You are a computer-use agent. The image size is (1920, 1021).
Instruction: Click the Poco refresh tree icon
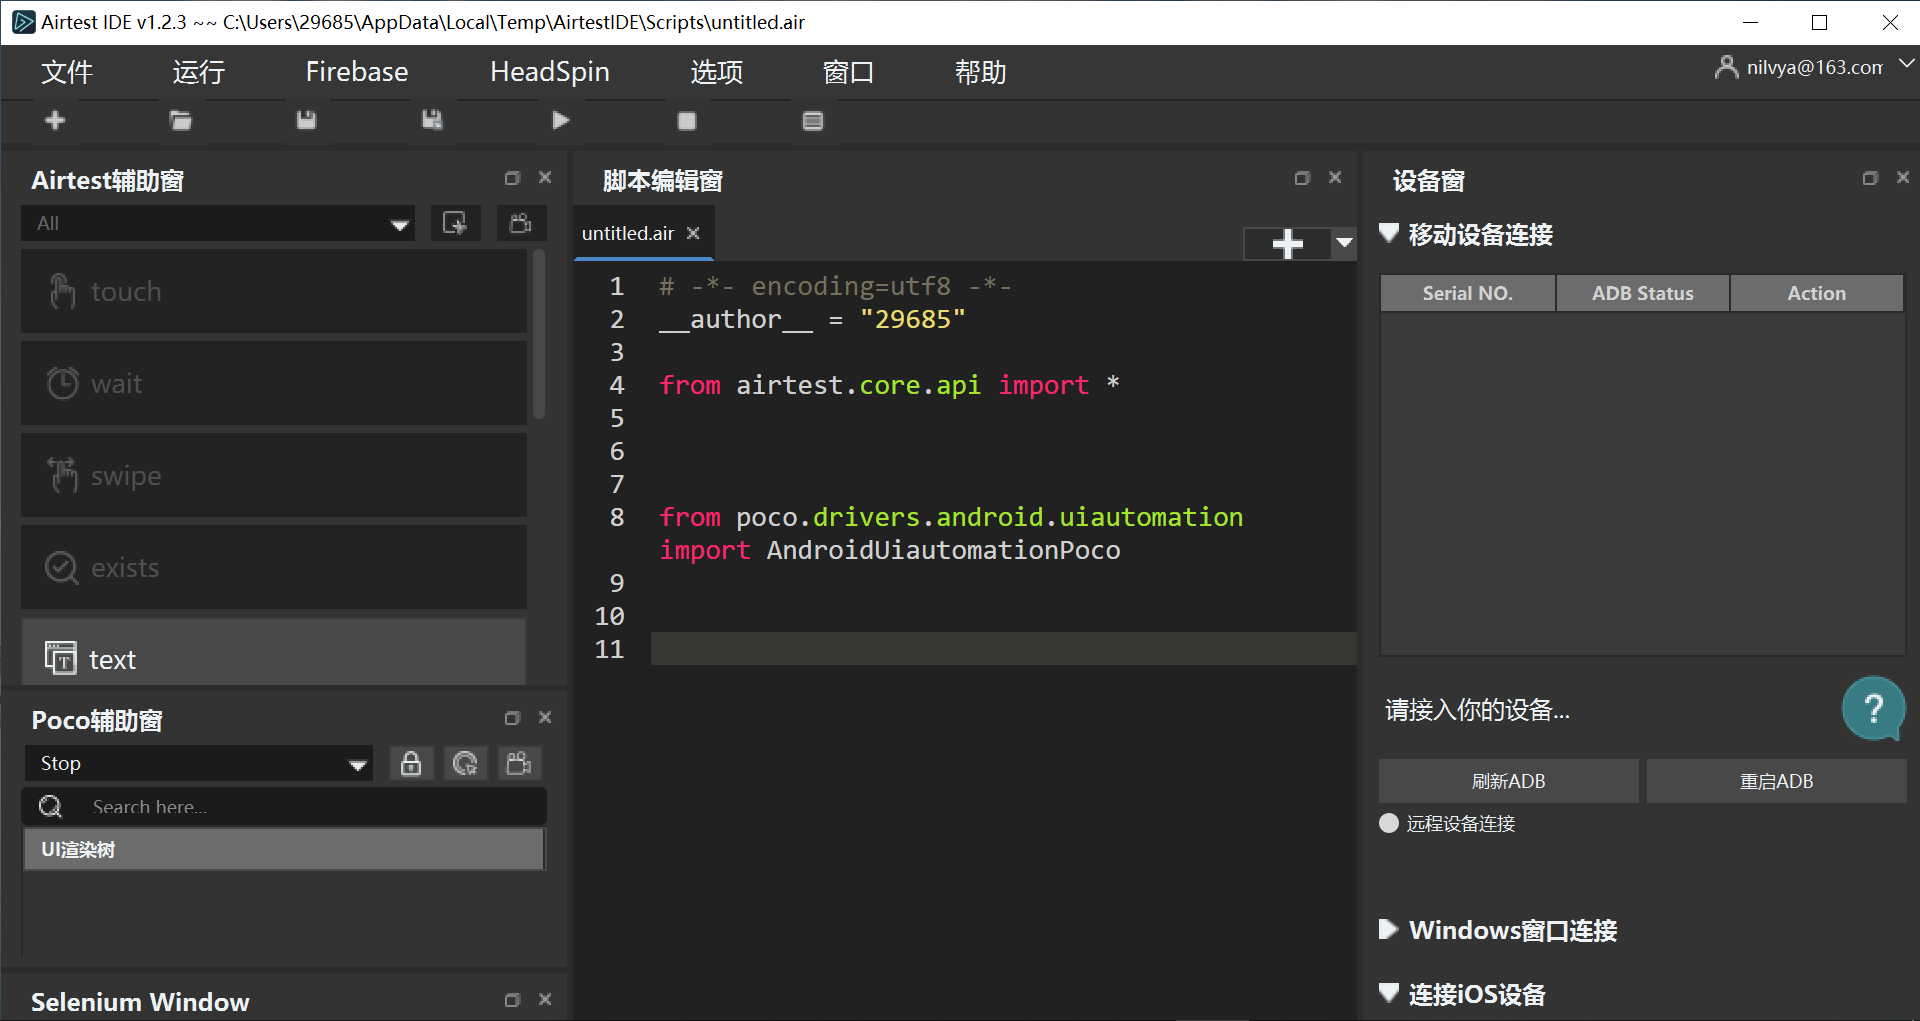[465, 764]
